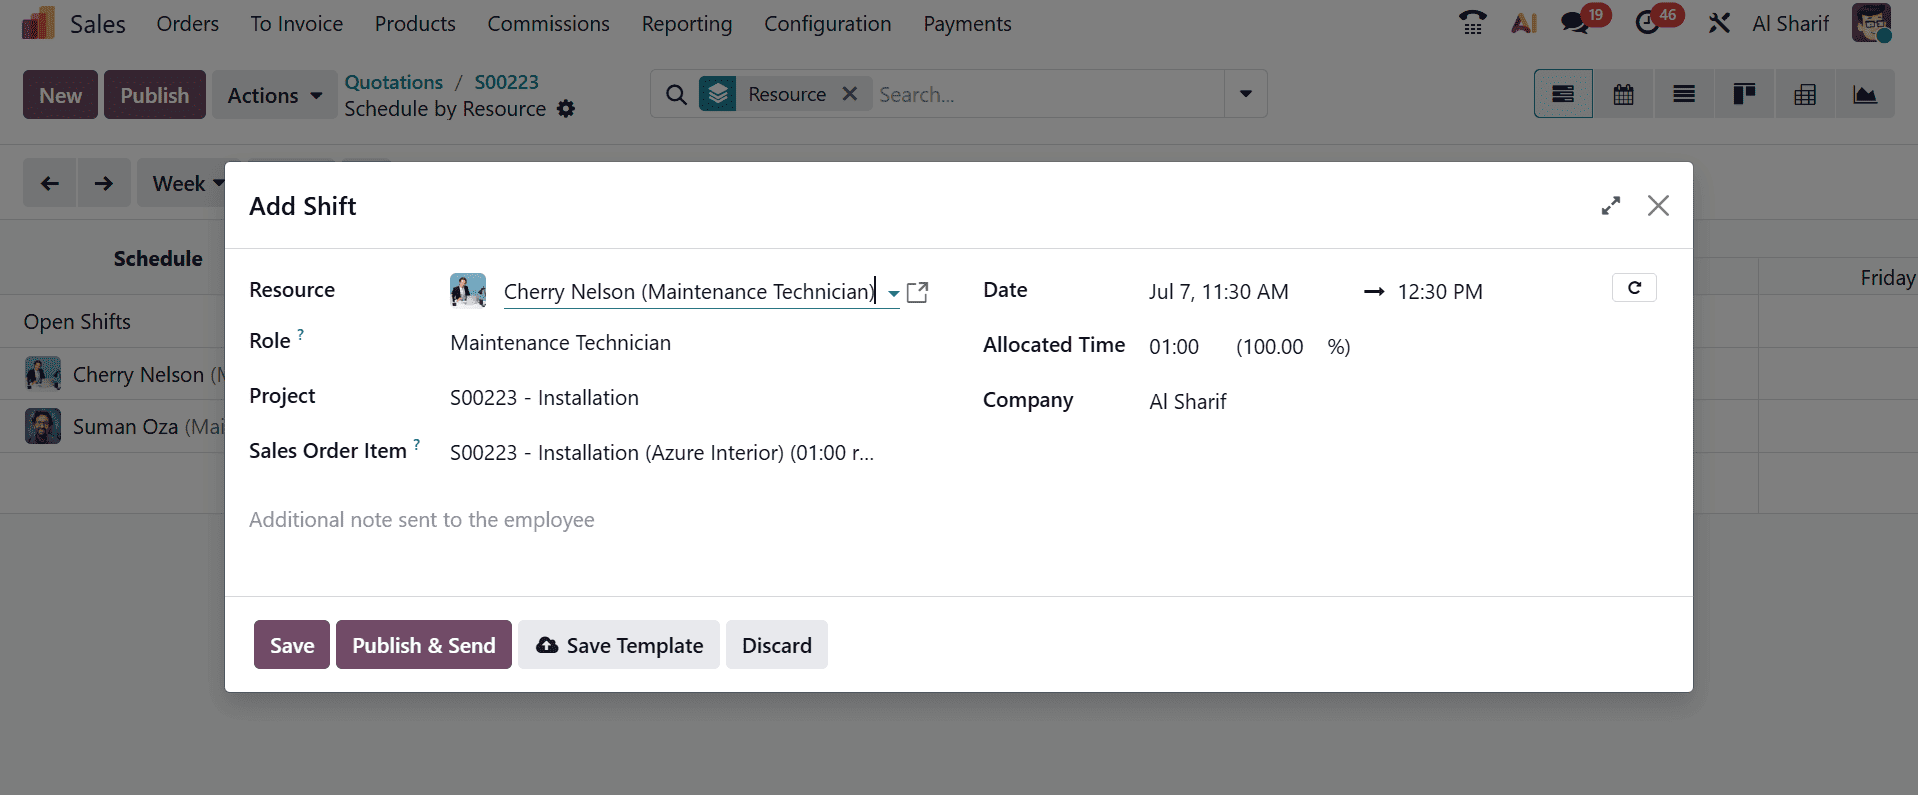
Task: Click the Search input field
Action: pyautogui.click(x=1048, y=94)
